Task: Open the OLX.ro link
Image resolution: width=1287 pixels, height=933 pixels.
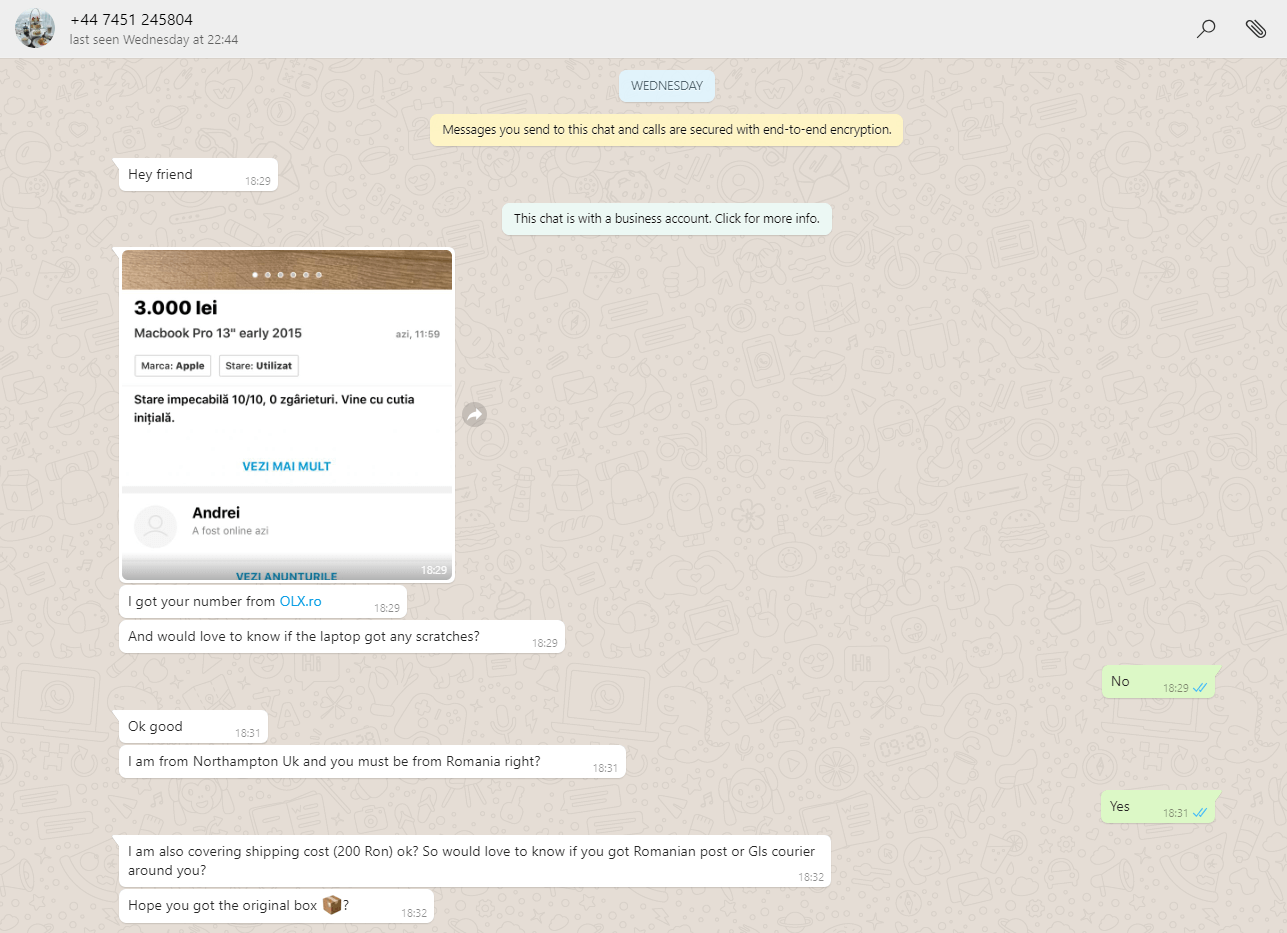Action: 300,602
